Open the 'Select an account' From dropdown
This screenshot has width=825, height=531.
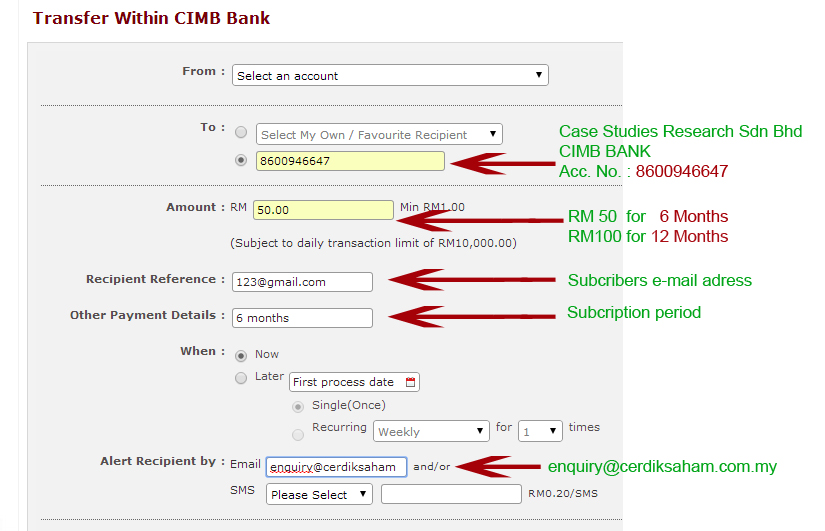tap(390, 75)
